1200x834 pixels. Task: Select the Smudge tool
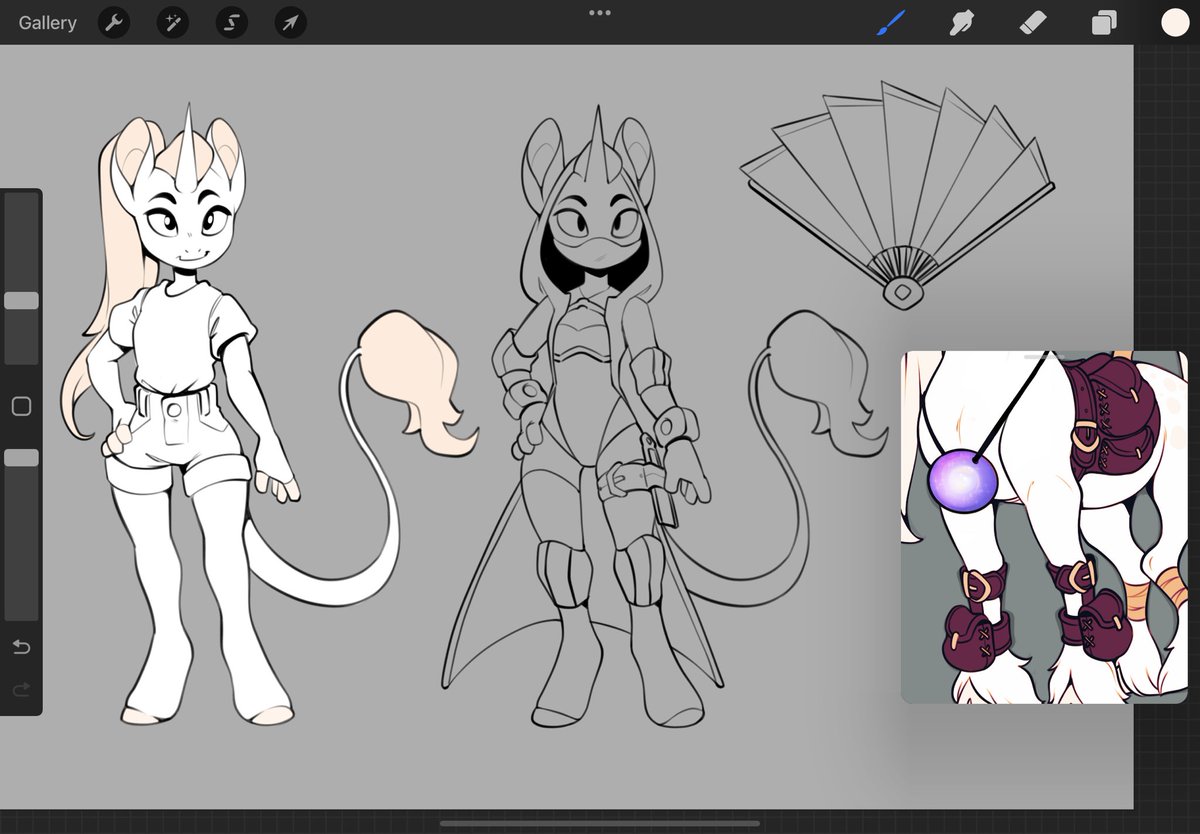pos(961,22)
